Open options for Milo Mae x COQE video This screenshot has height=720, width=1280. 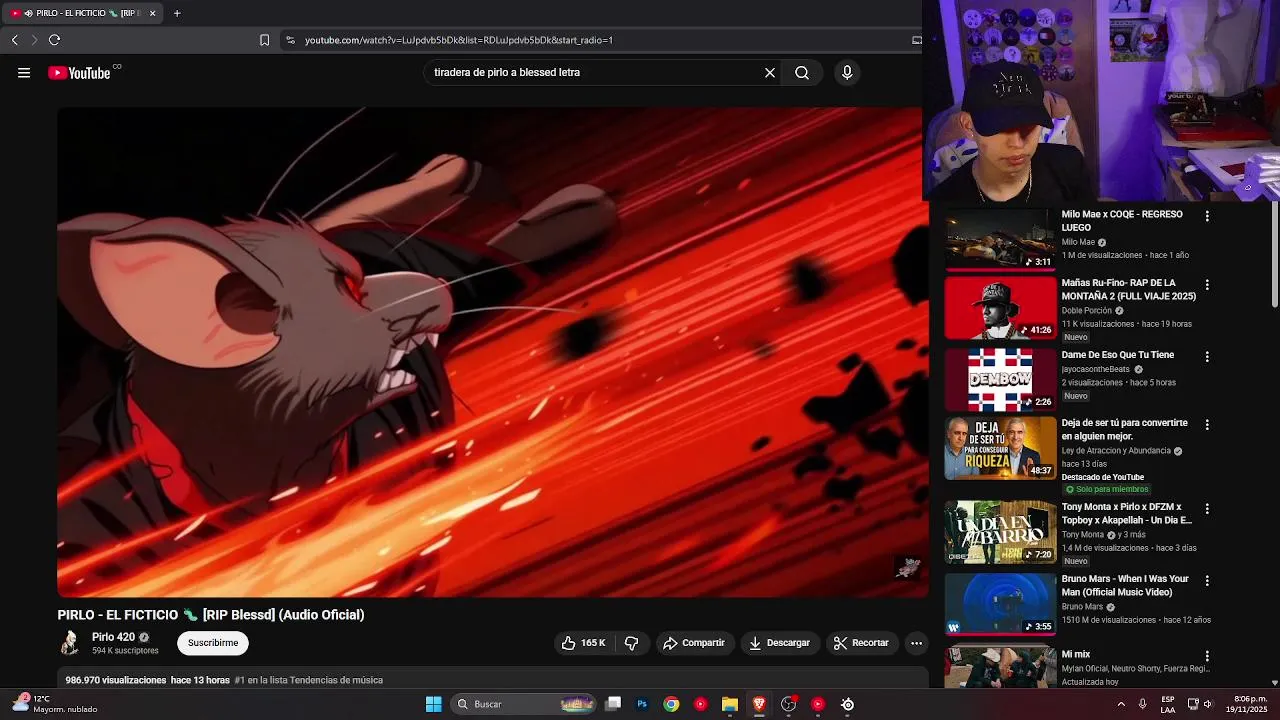coord(1207,216)
